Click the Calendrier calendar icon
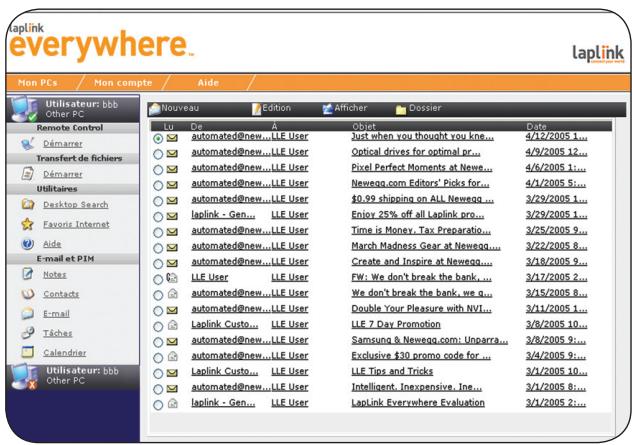This screenshot has height=445, width=632. pos(27,352)
